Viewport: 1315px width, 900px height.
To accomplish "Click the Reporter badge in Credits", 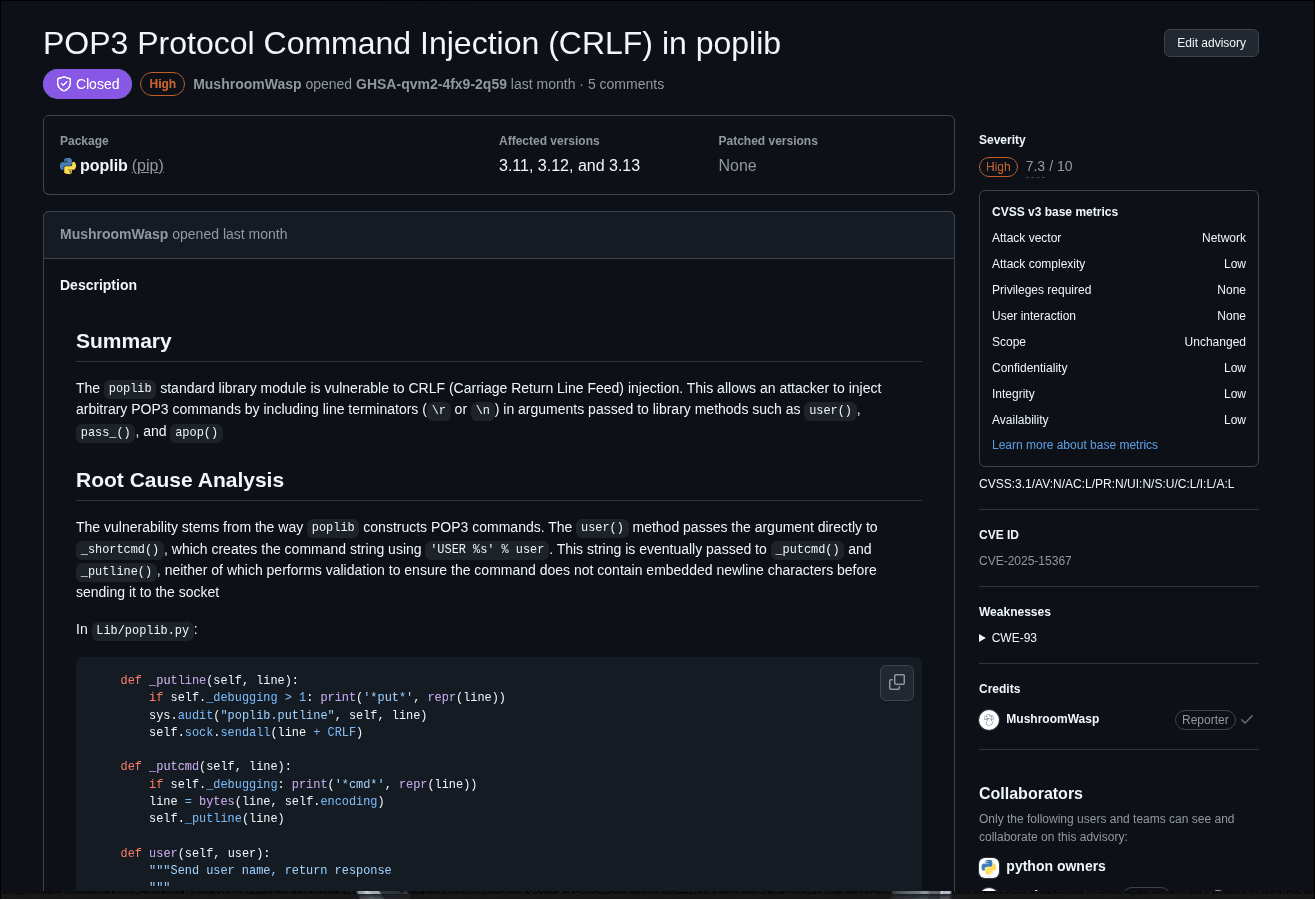I will [1205, 719].
